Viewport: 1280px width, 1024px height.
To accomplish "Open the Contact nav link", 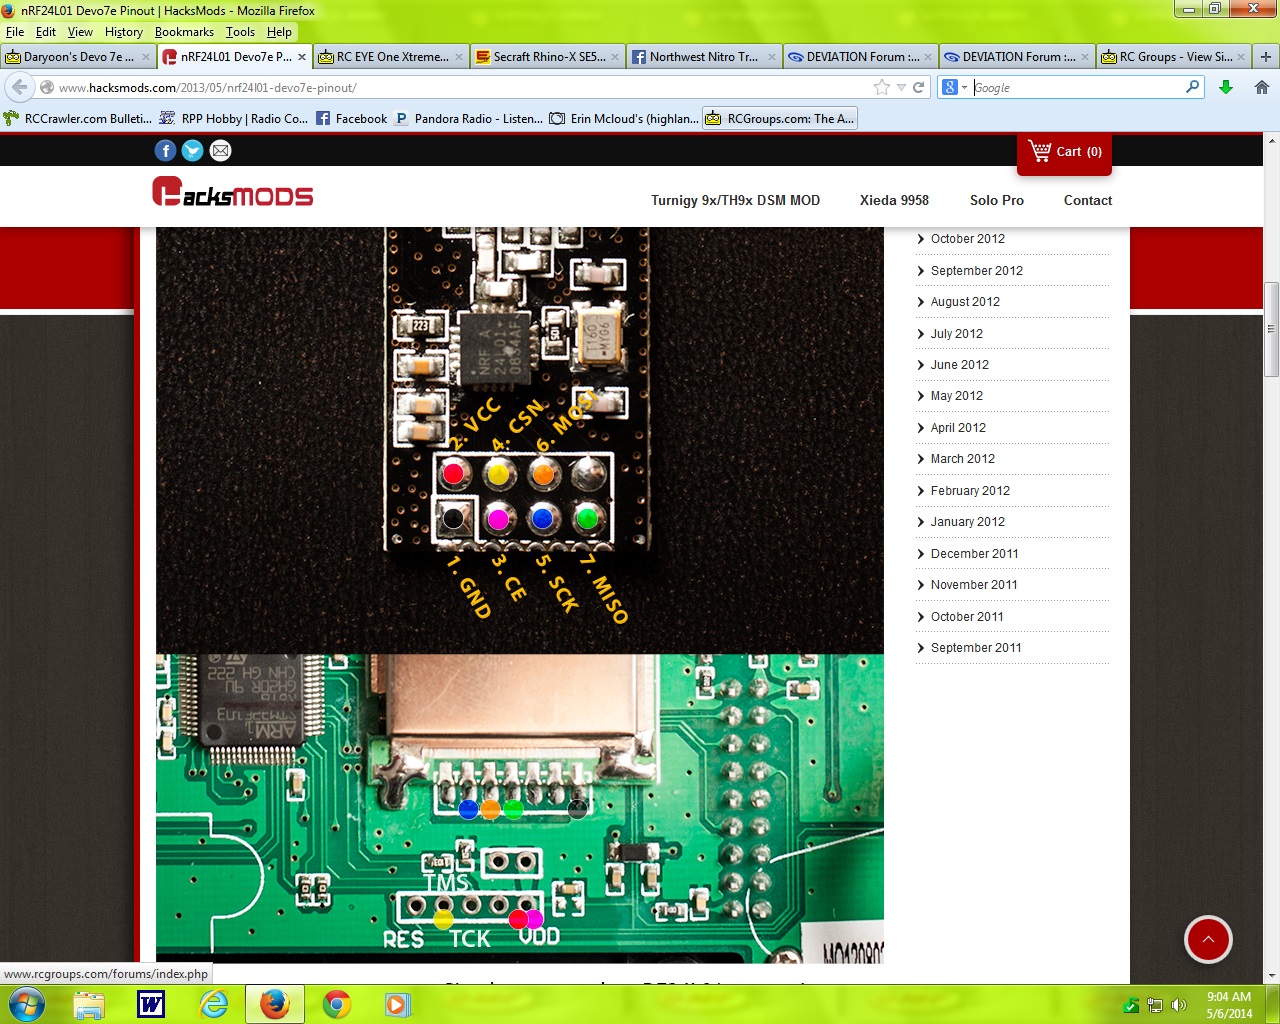I will [1088, 200].
